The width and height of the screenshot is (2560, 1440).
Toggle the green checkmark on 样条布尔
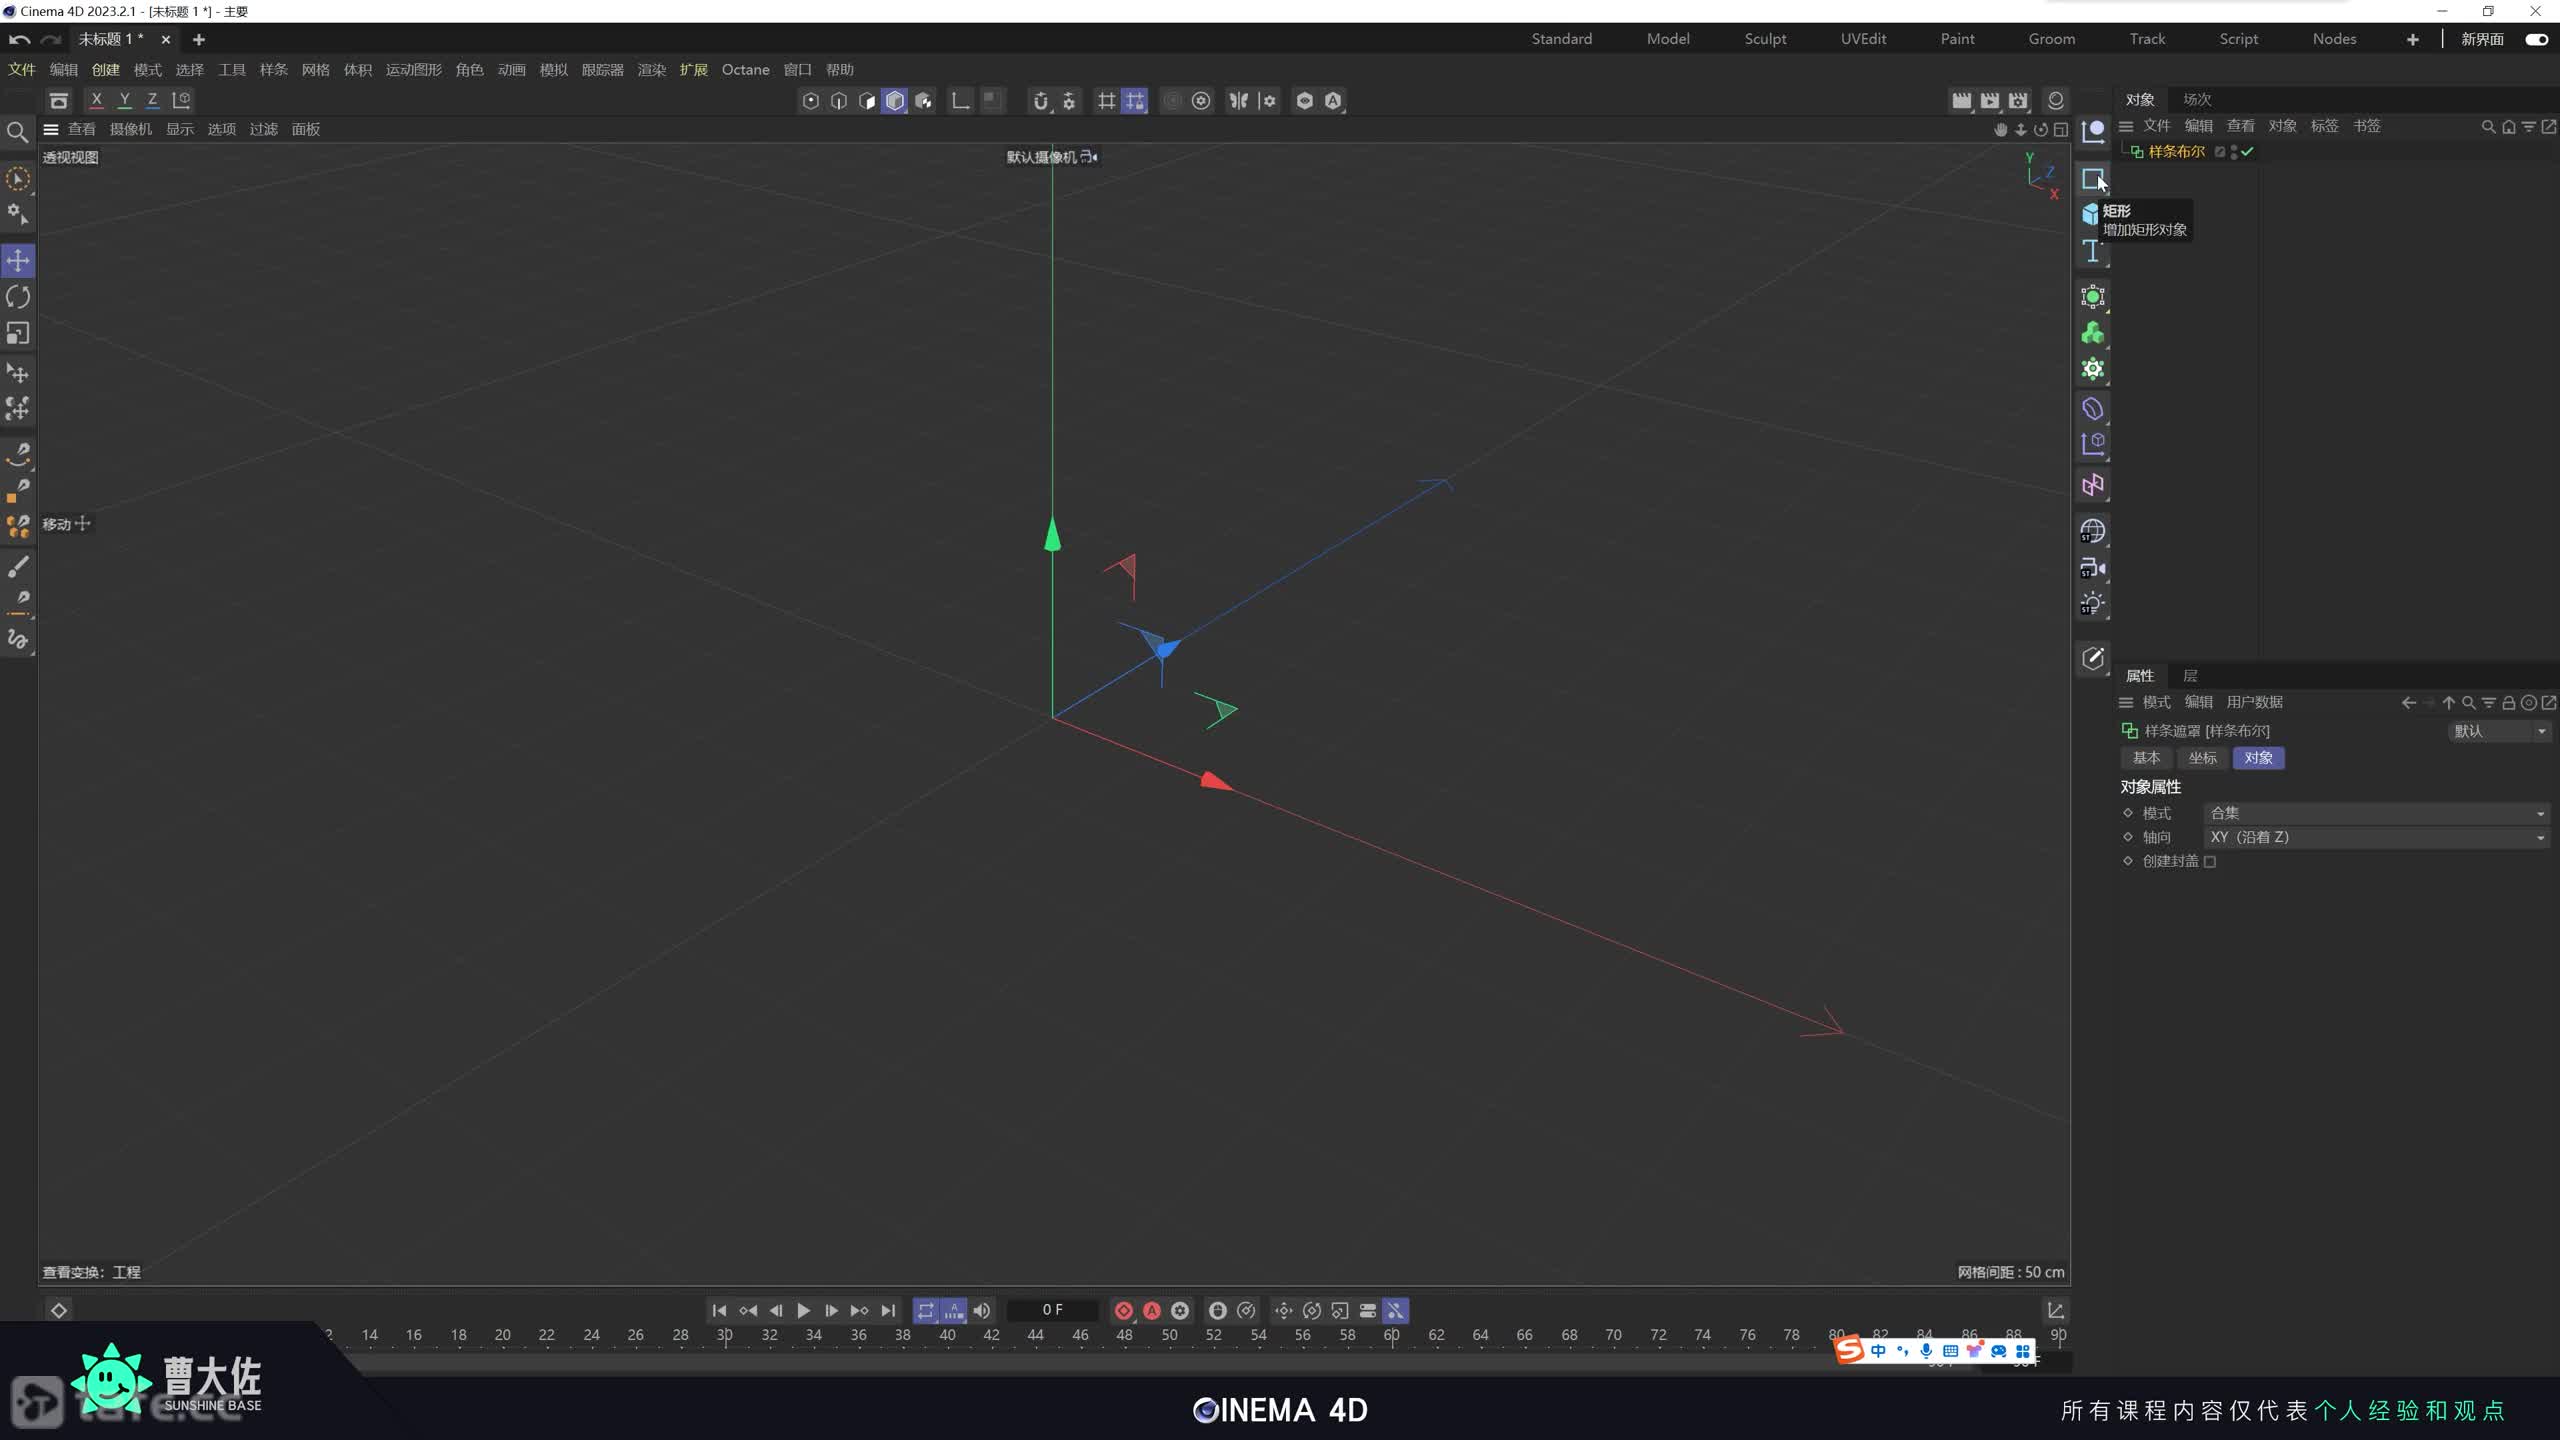2247,152
